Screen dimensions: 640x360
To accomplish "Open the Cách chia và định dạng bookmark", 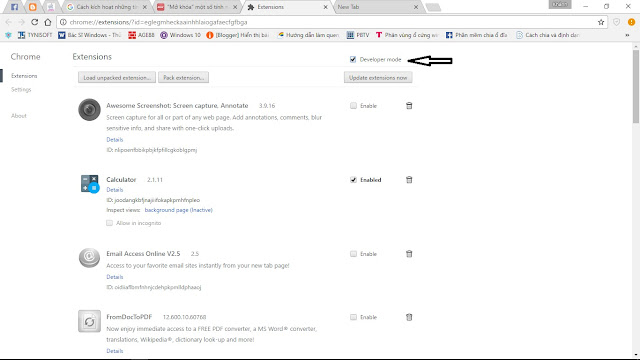I will click(547, 35).
